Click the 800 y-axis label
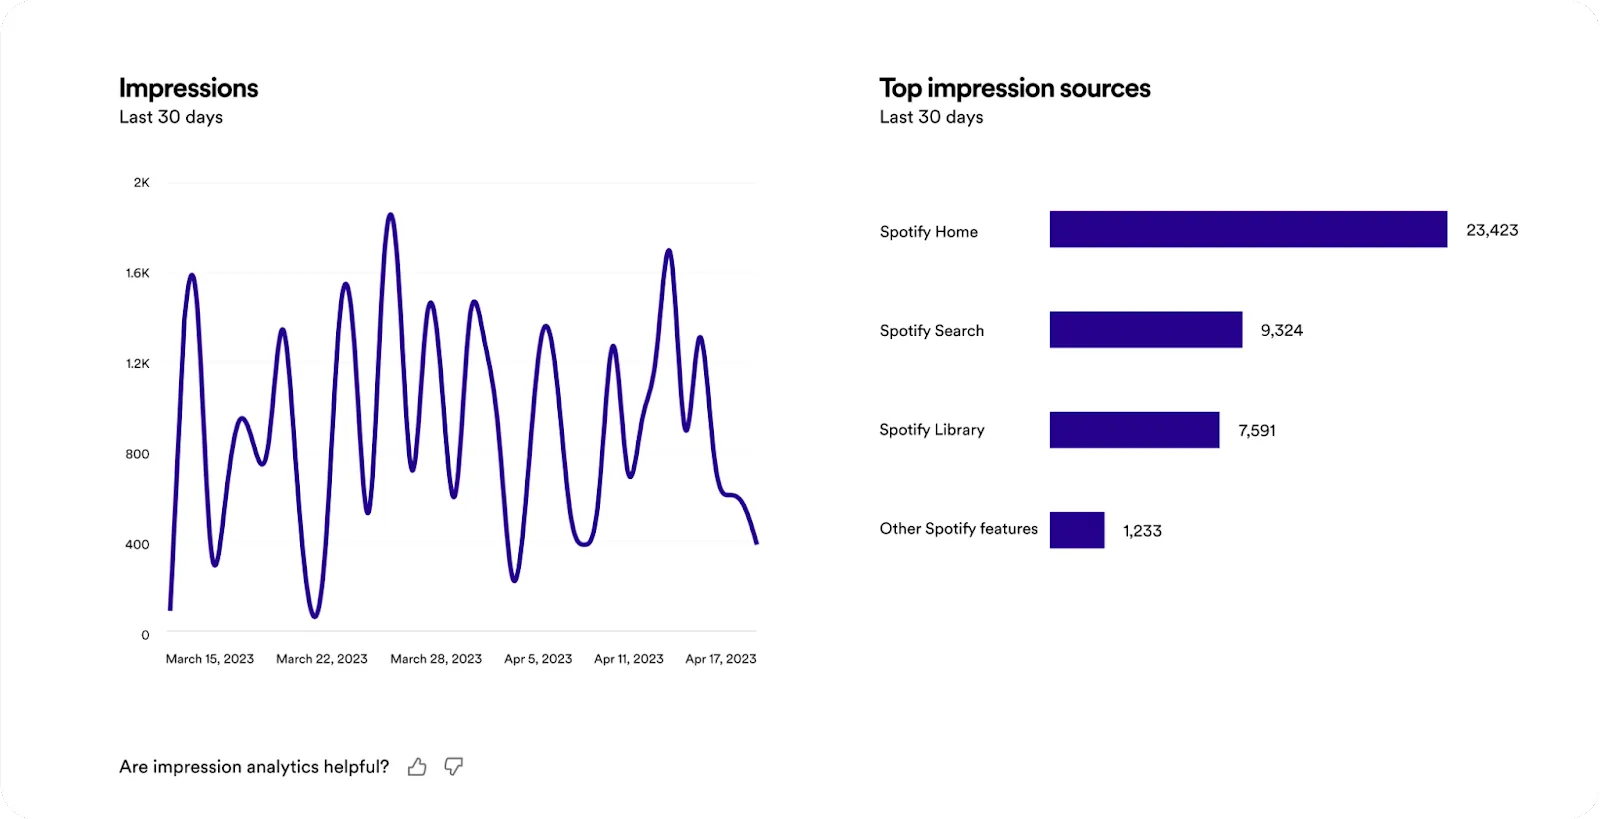 pyautogui.click(x=138, y=454)
